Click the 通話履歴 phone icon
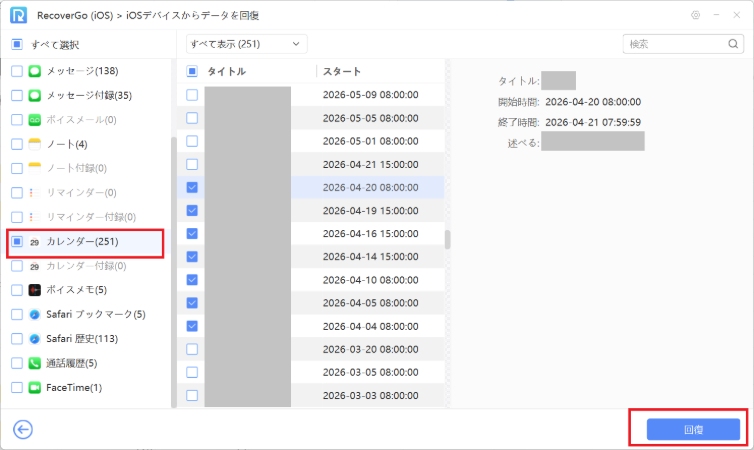This screenshot has width=754, height=450. (35, 363)
